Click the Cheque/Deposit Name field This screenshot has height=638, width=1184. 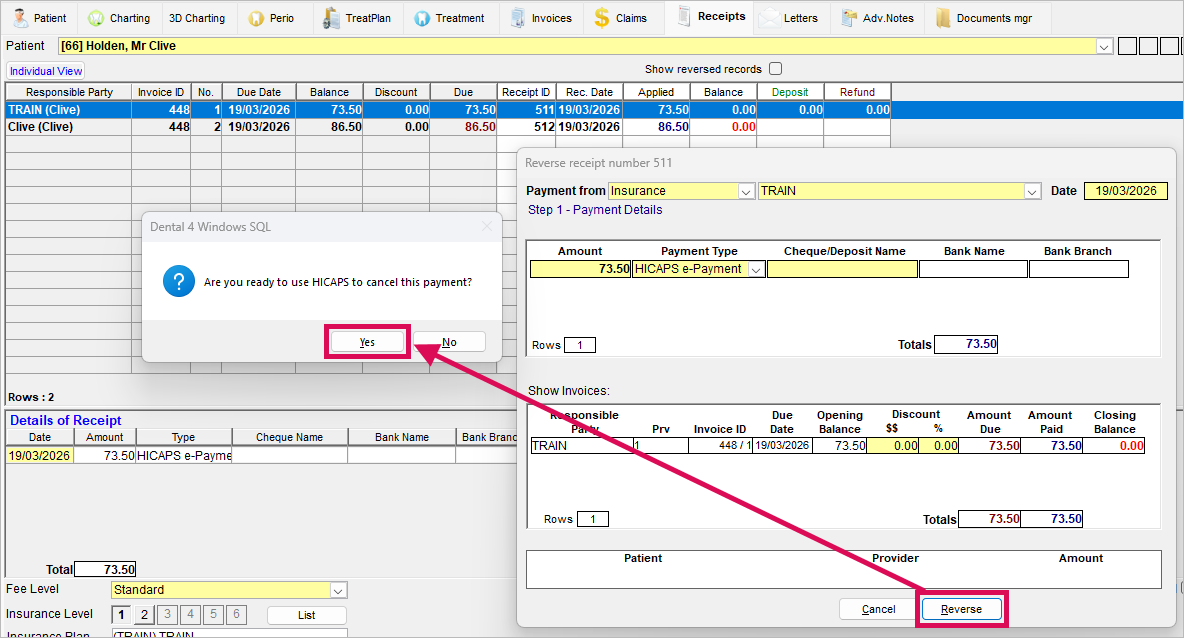841,269
